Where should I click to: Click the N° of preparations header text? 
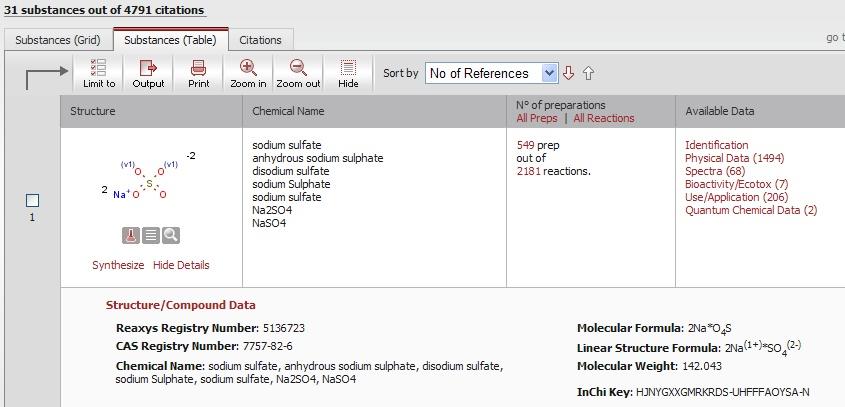[561, 105]
